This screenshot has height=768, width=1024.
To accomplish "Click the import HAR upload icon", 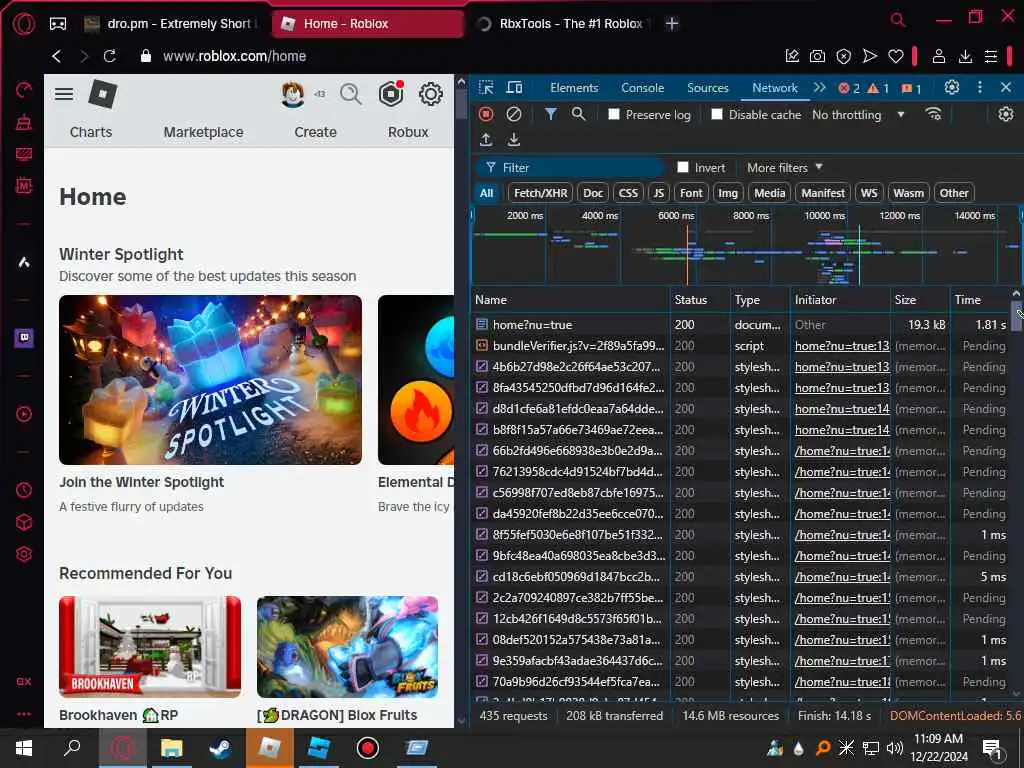I will pos(486,140).
